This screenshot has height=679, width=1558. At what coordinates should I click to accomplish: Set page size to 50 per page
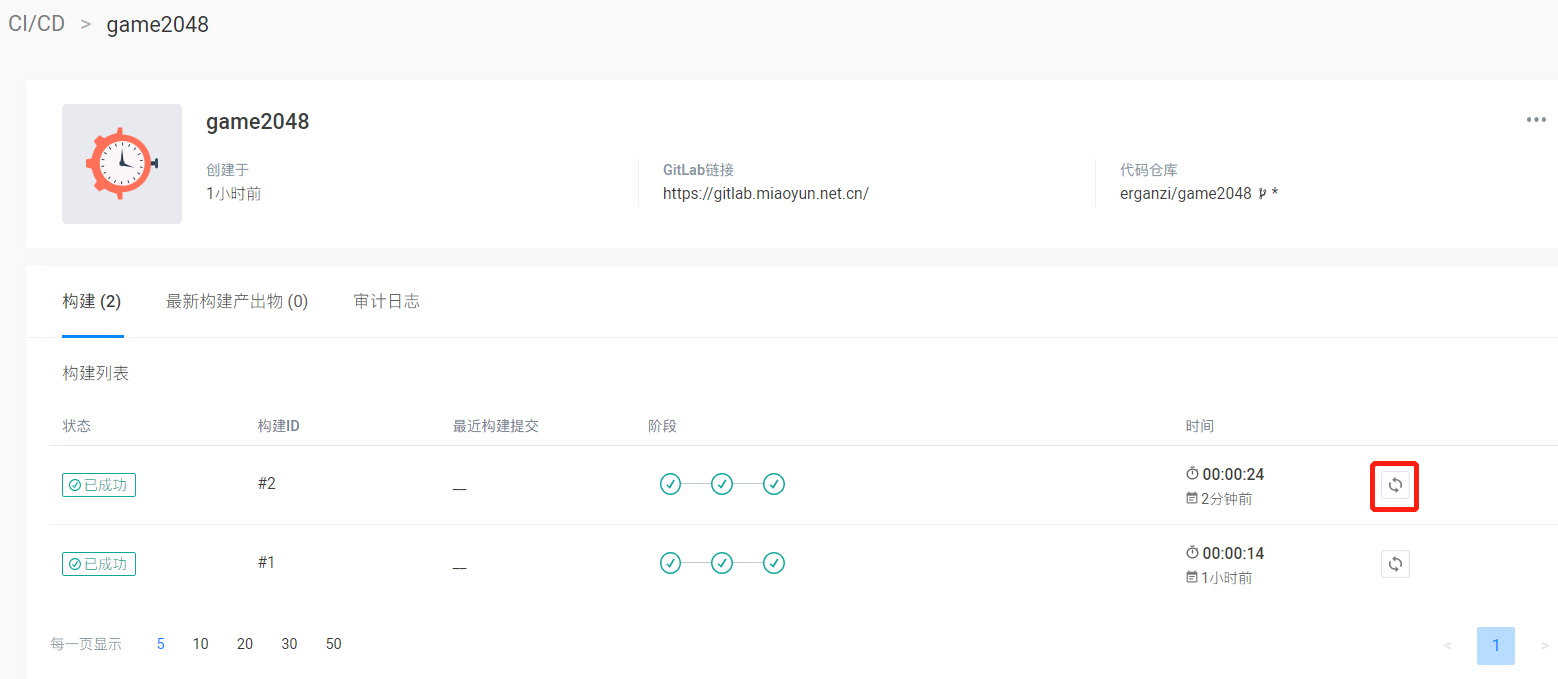click(334, 644)
